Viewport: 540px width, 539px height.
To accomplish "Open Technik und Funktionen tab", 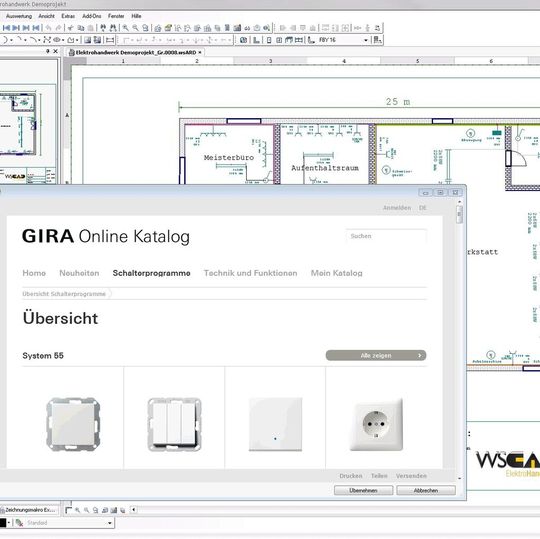I will 250,273.
